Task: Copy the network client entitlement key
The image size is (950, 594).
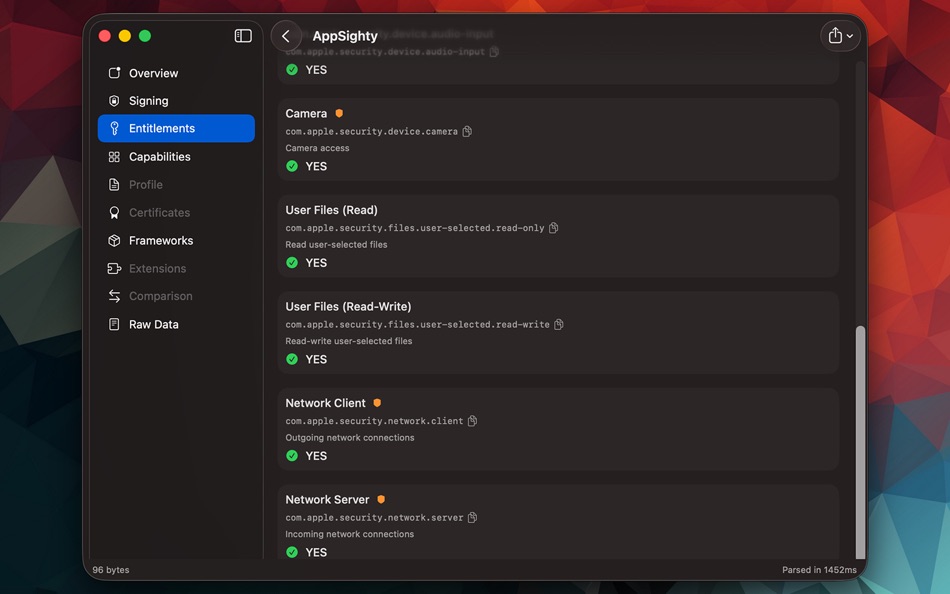Action: pyautogui.click(x=472, y=420)
